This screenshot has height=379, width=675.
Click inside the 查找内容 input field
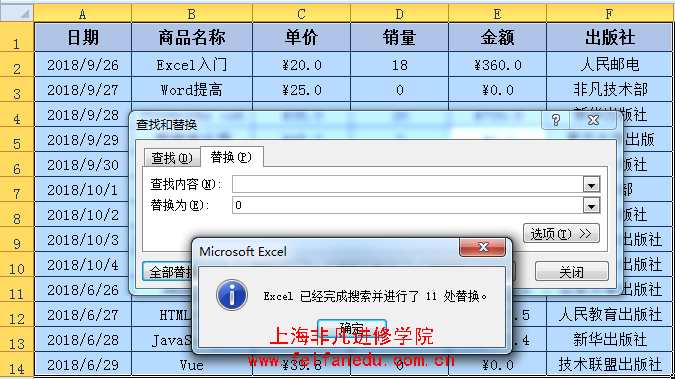coord(408,185)
